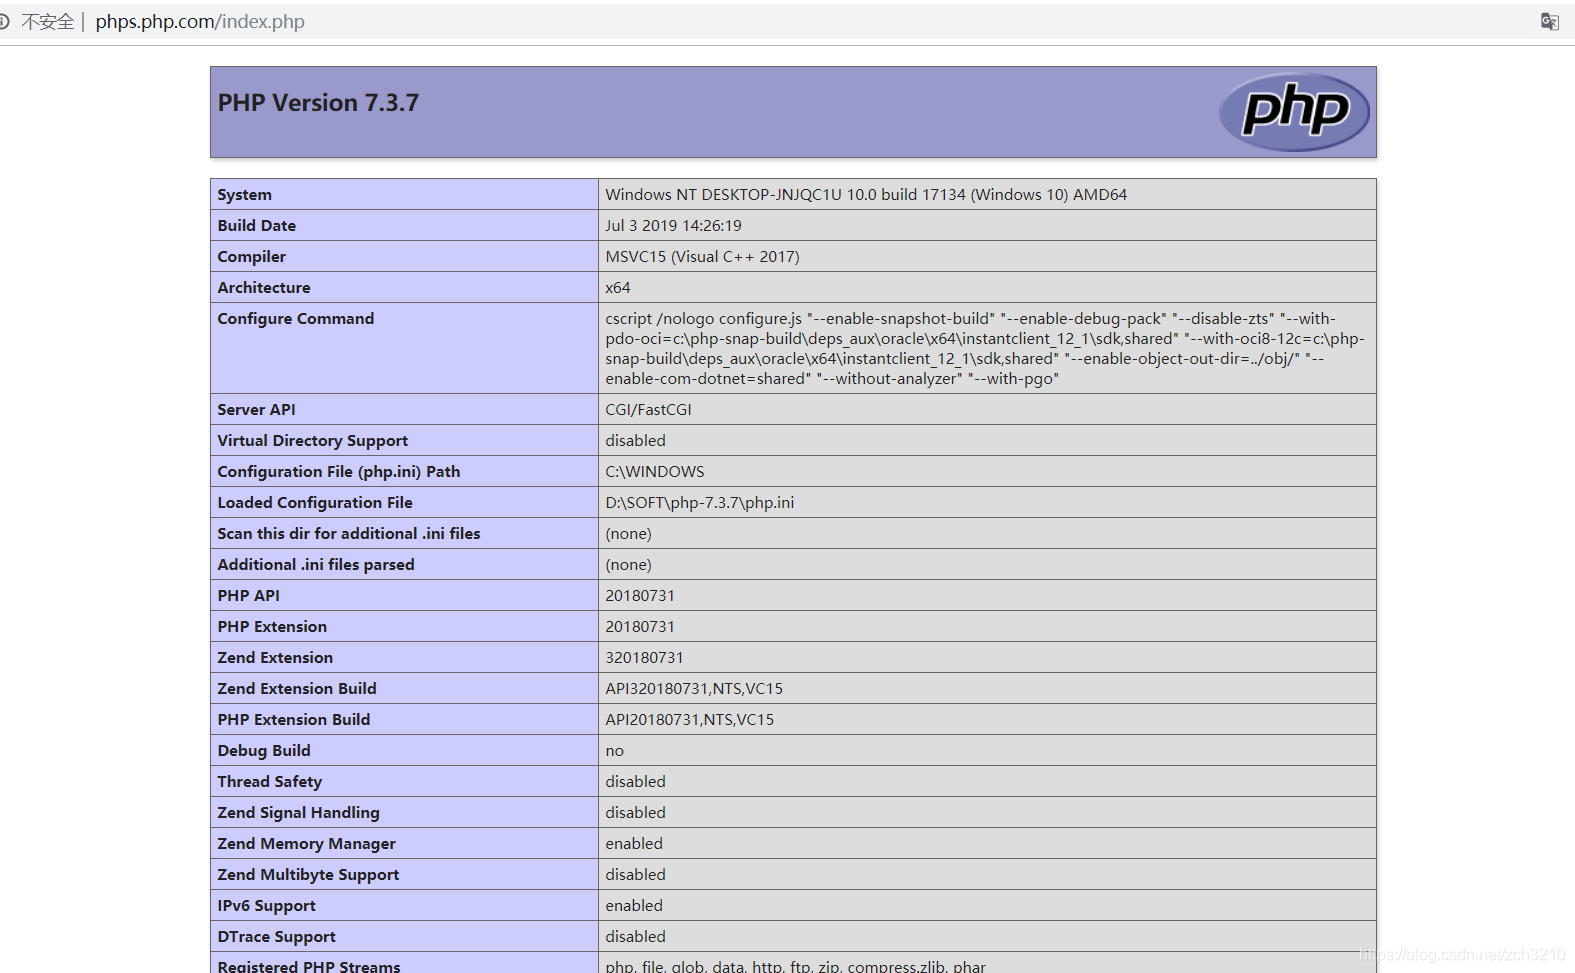Click '(none)' value in the Scan this dir row
1575x973 pixels.
click(x=628, y=533)
